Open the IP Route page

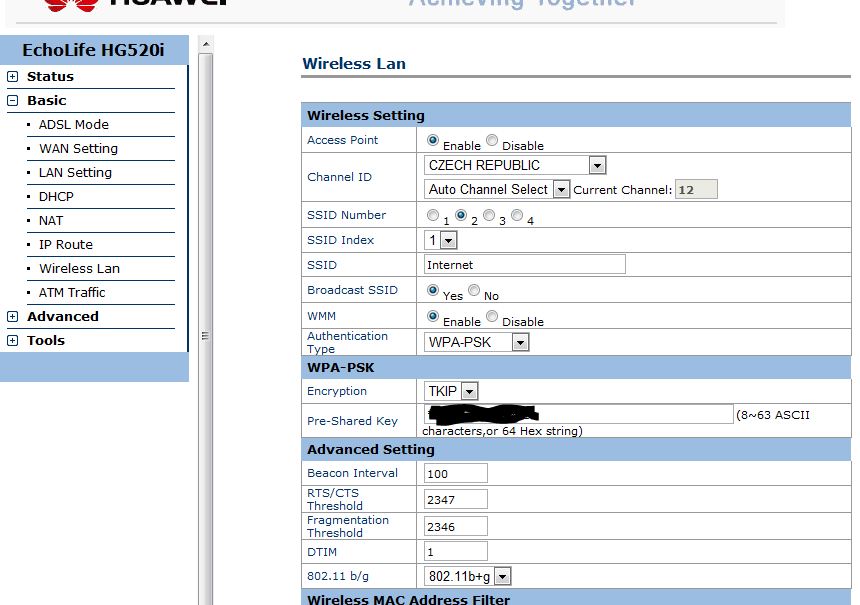66,245
